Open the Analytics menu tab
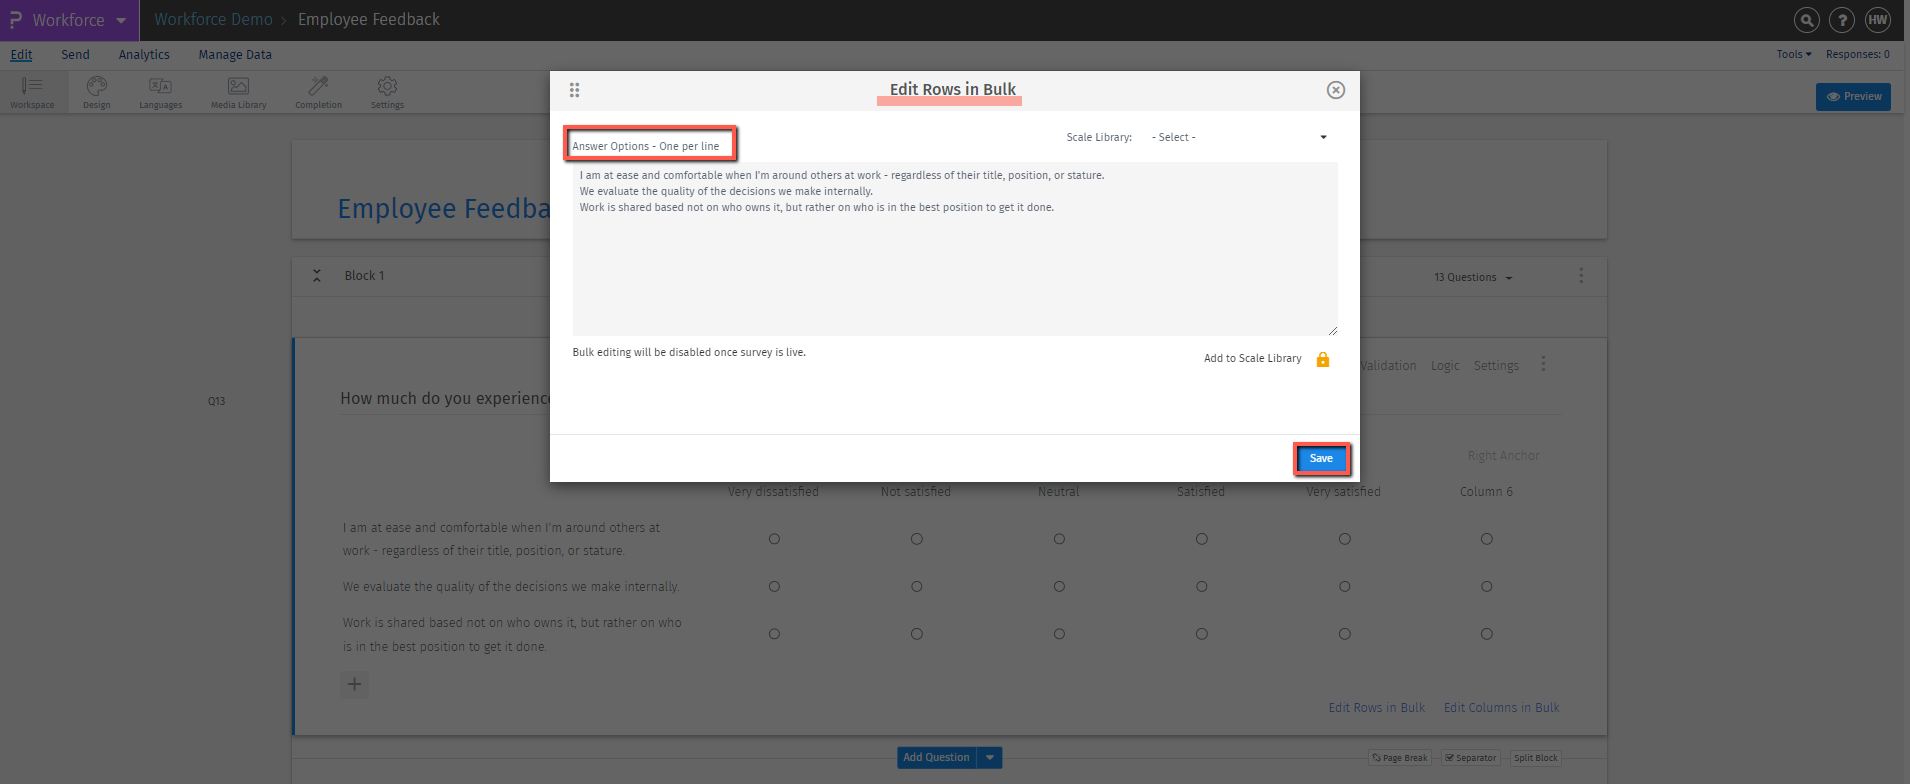This screenshot has width=1910, height=784. click(144, 55)
